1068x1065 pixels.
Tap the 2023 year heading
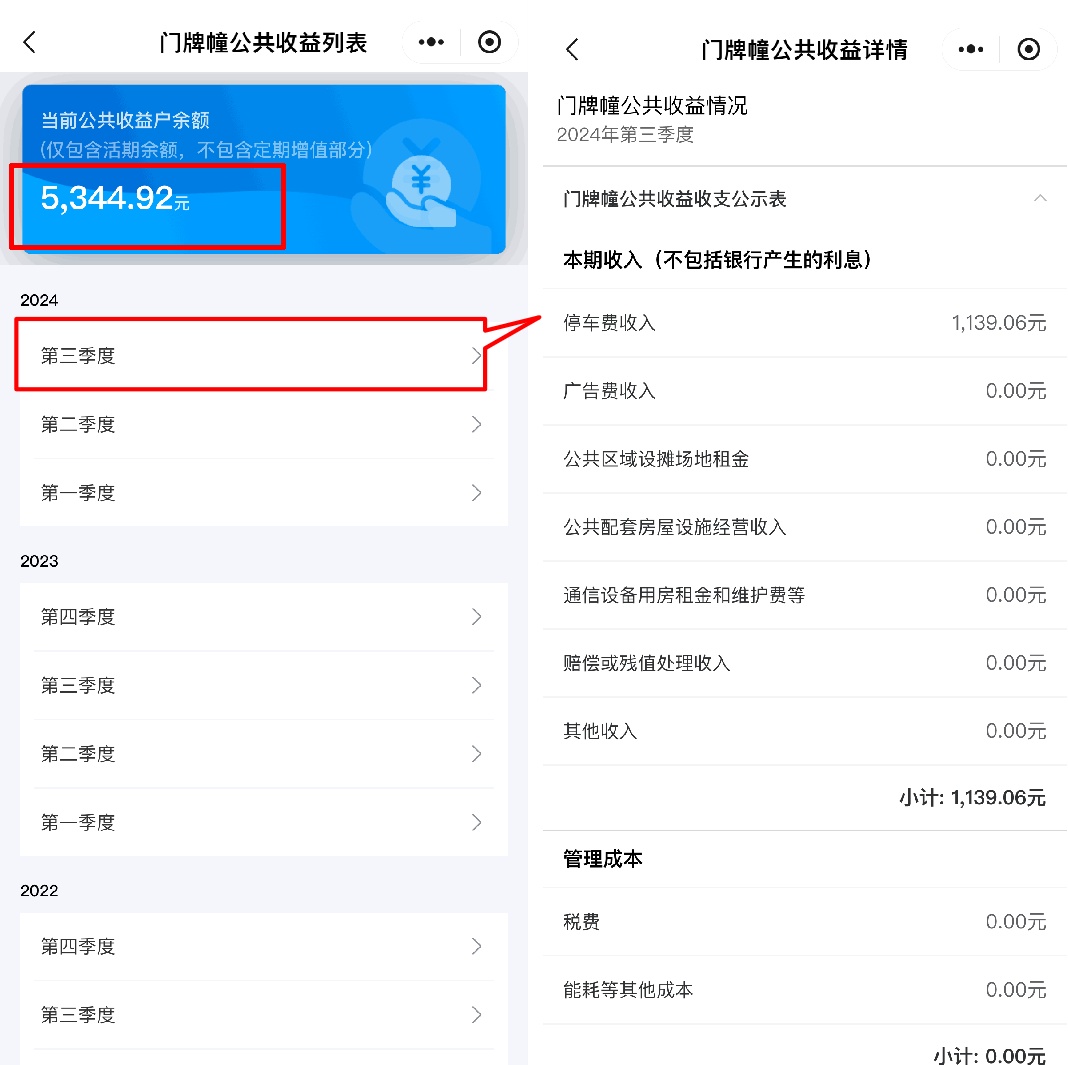pos(39,561)
